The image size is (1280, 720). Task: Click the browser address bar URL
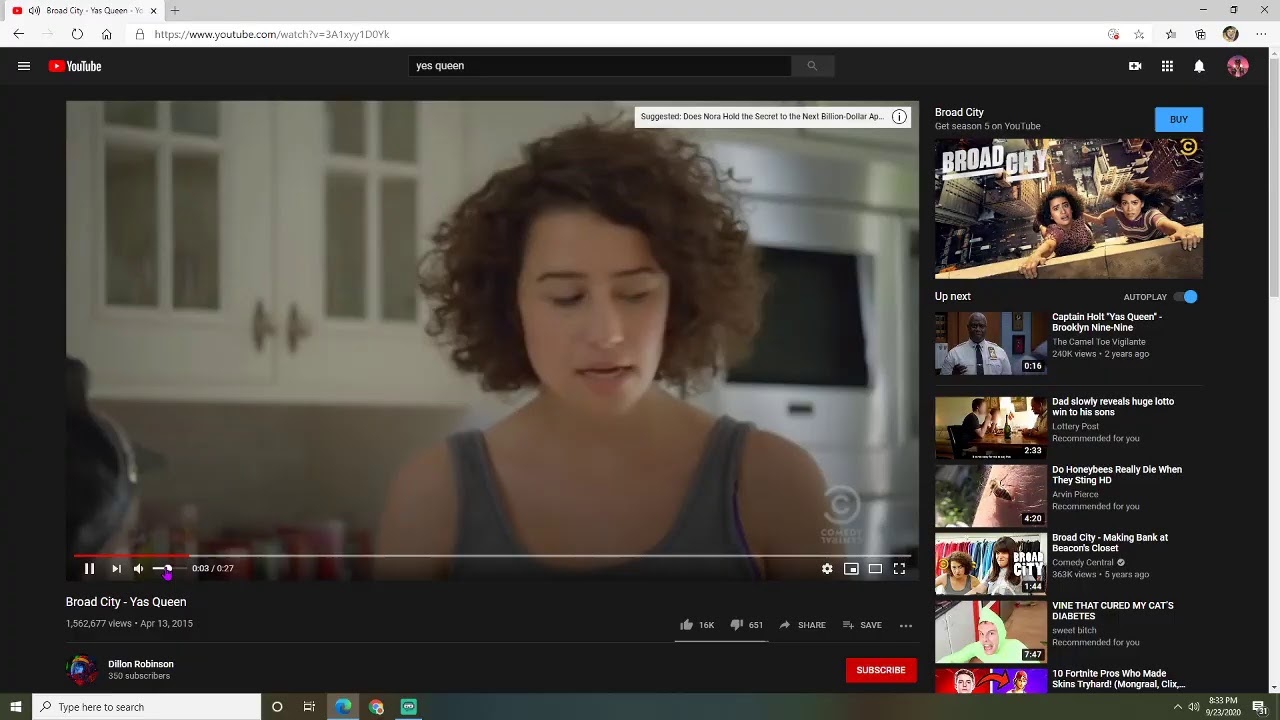272,34
